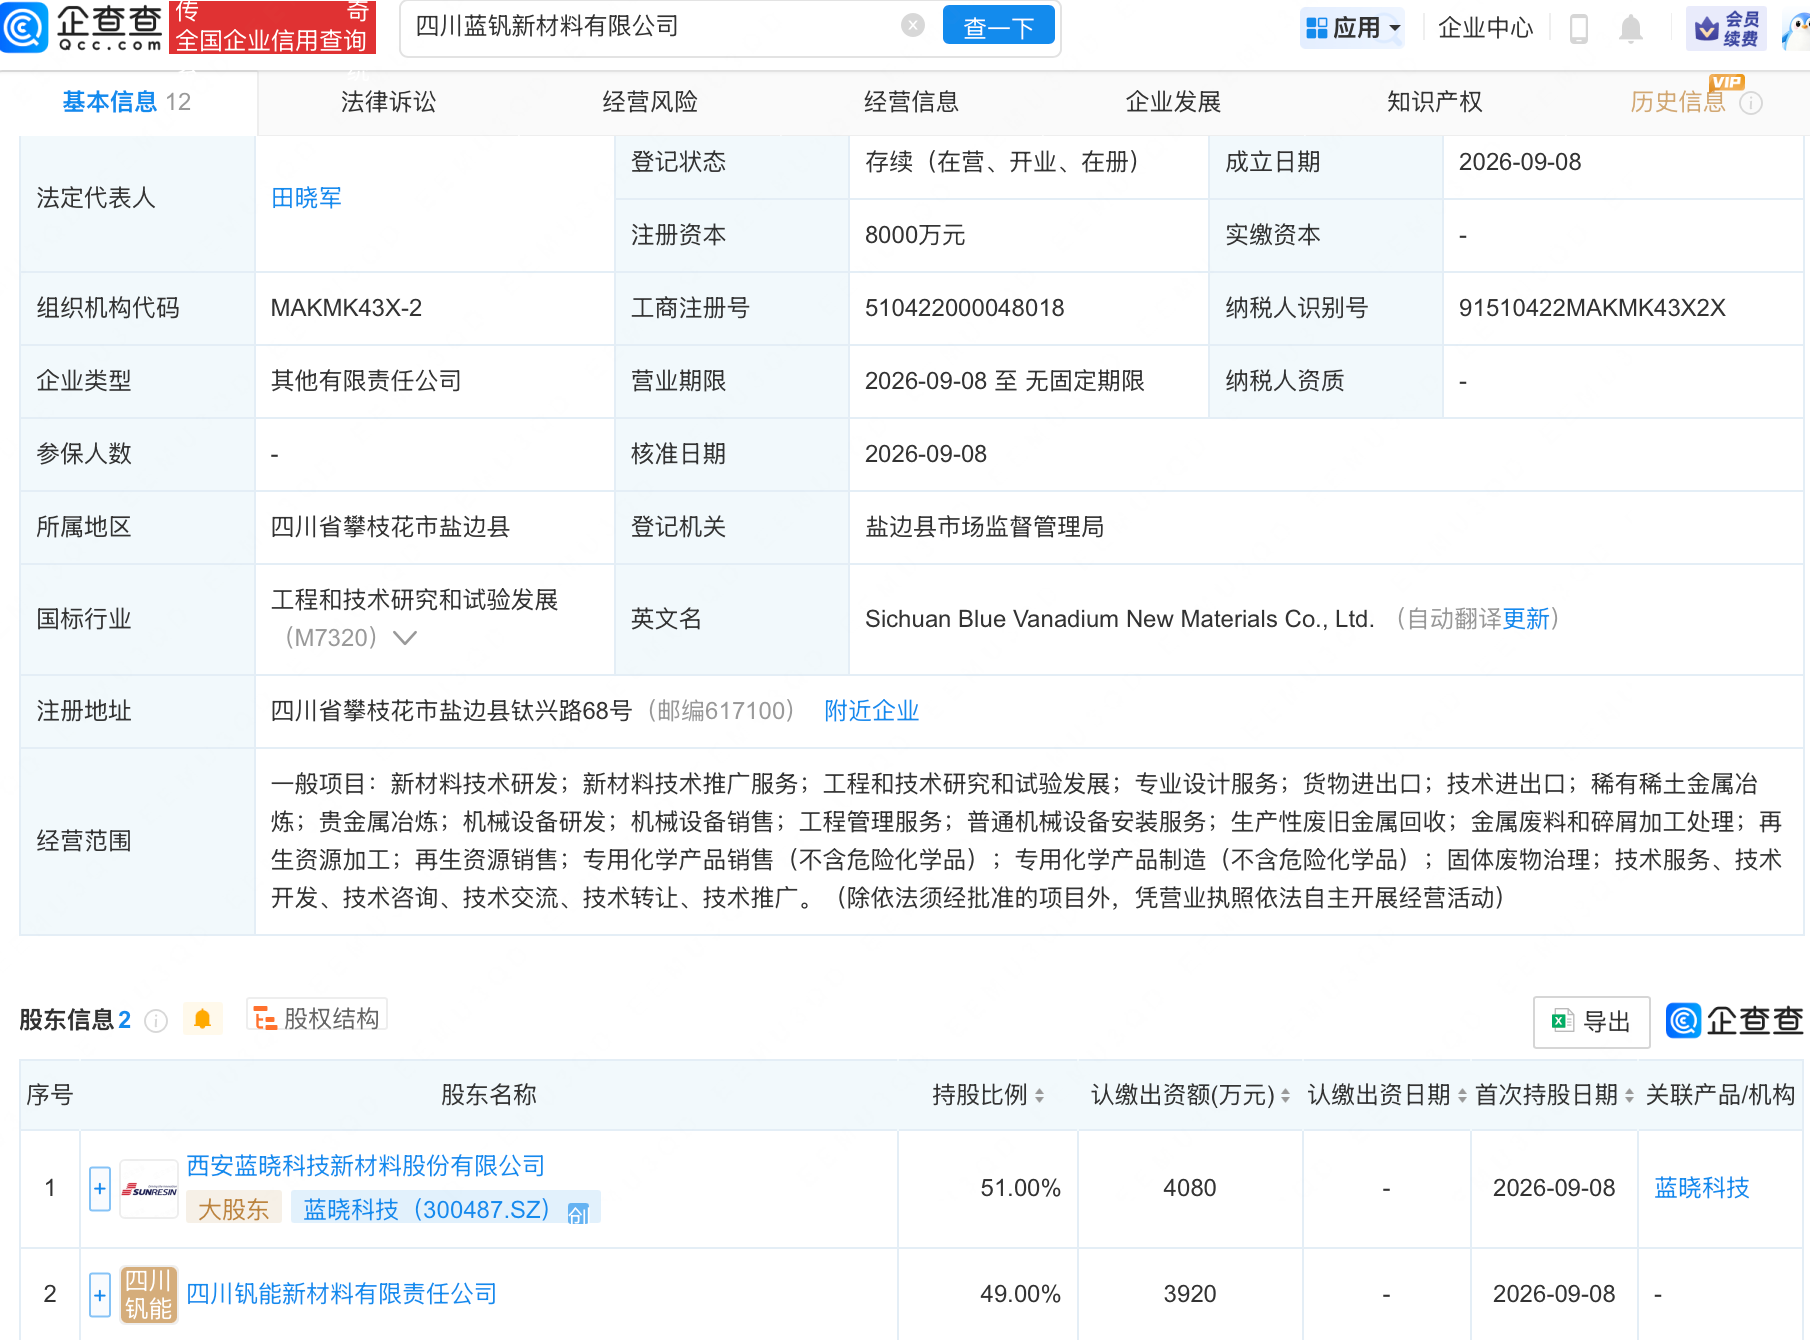Screen dimensions: 1810x1340
Task: Switch to the 知识产权 tab
Action: [x=1434, y=102]
